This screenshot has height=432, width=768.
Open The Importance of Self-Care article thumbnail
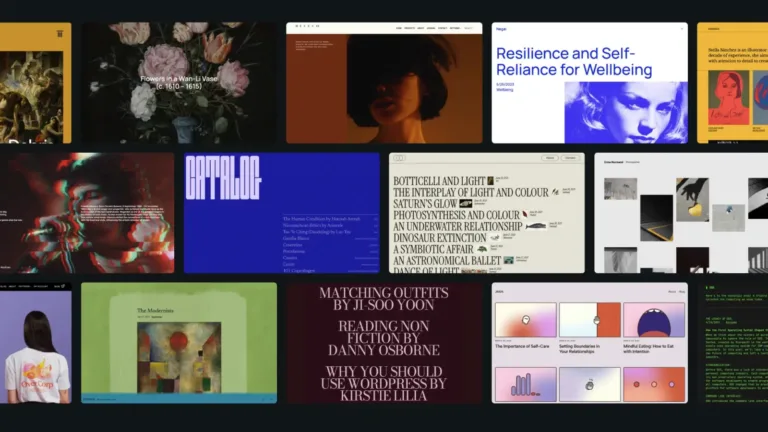[x=526, y=320]
